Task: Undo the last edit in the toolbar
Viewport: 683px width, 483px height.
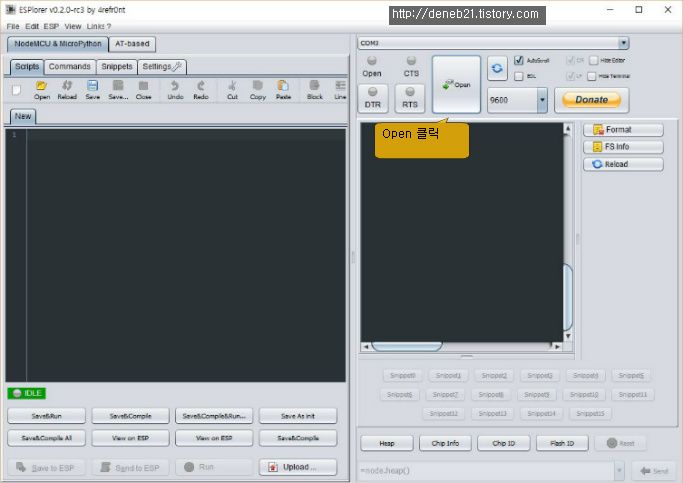Action: (x=175, y=90)
